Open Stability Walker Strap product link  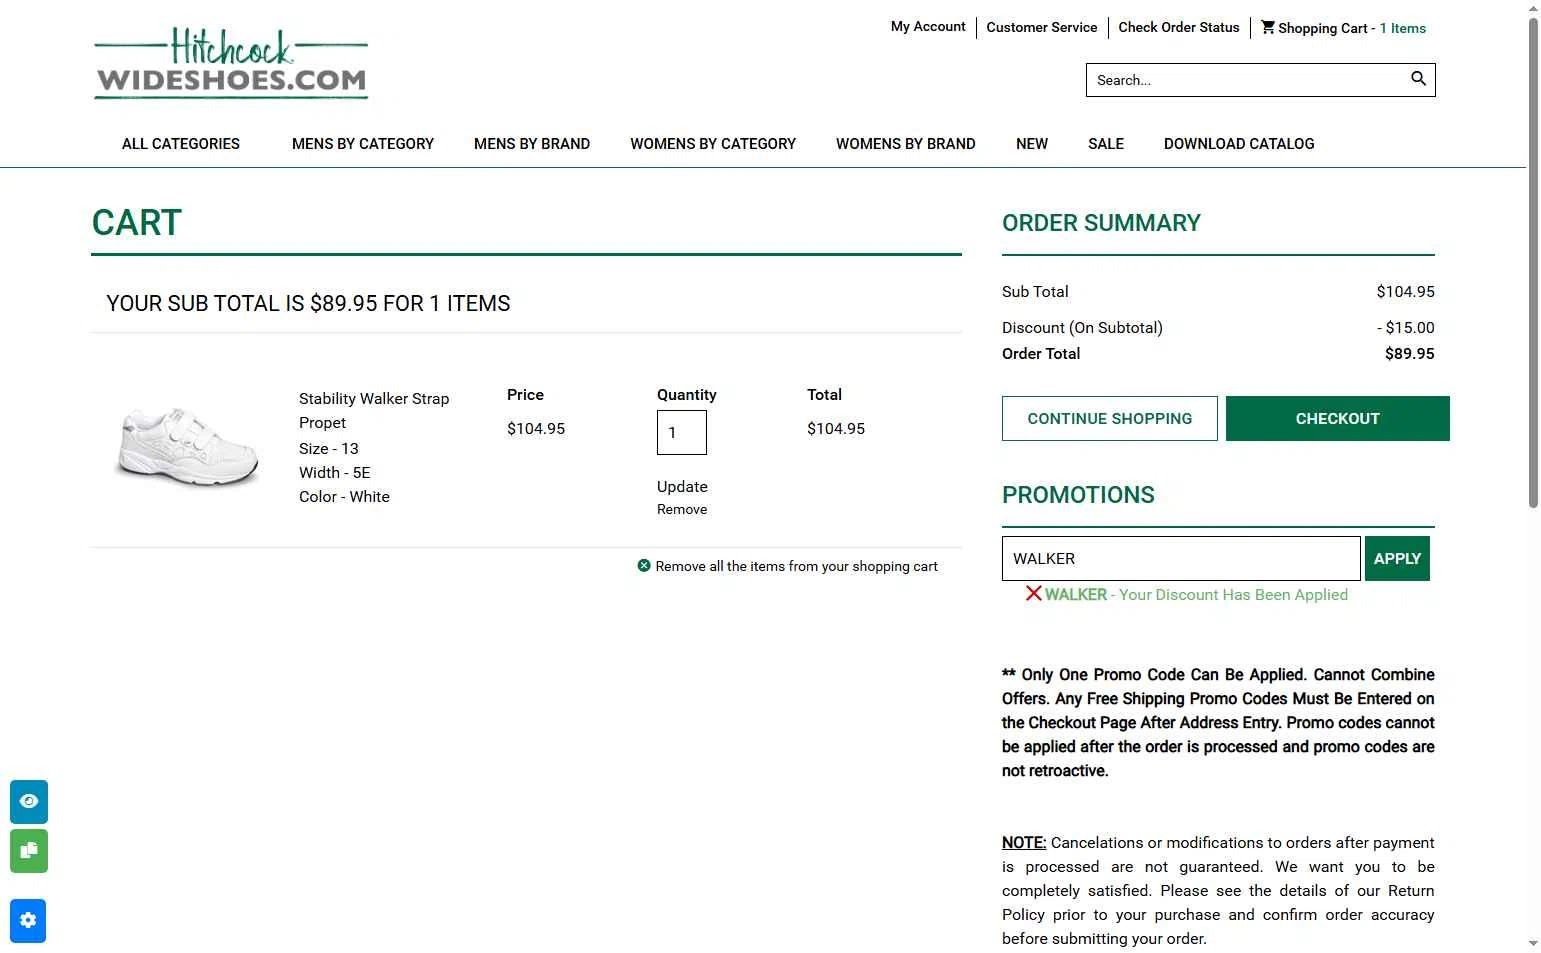(x=374, y=398)
